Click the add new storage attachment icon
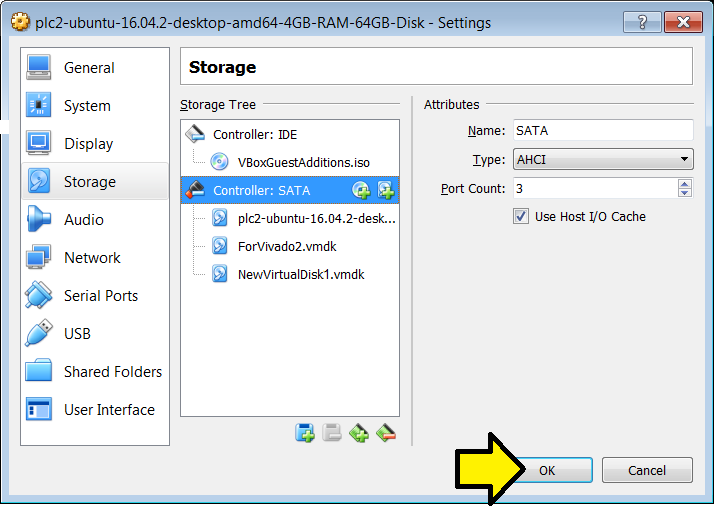 (x=305, y=433)
